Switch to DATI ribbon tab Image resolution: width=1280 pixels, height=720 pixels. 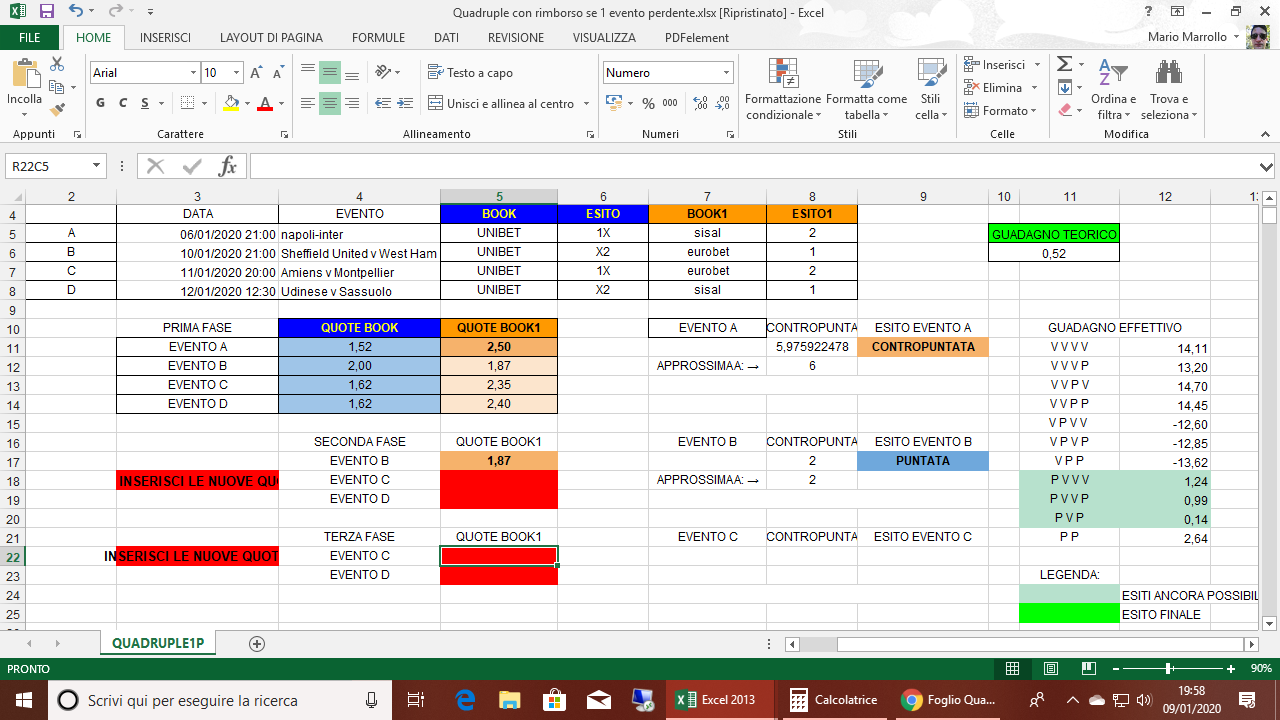click(446, 38)
